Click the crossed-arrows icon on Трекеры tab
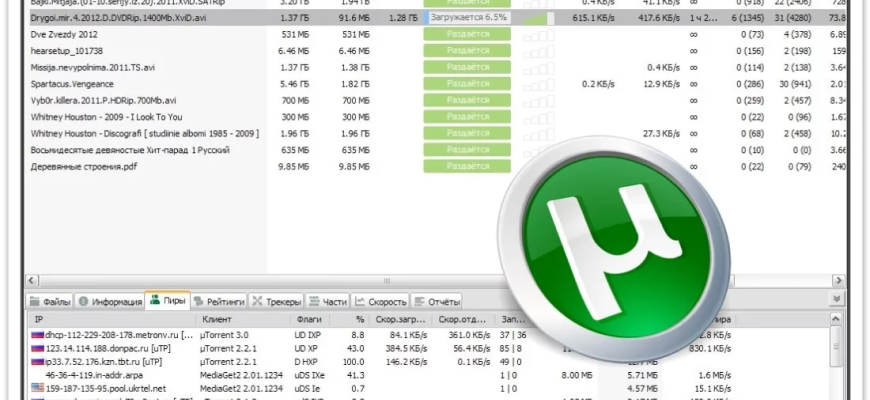This screenshot has width=870, height=400. click(x=257, y=302)
